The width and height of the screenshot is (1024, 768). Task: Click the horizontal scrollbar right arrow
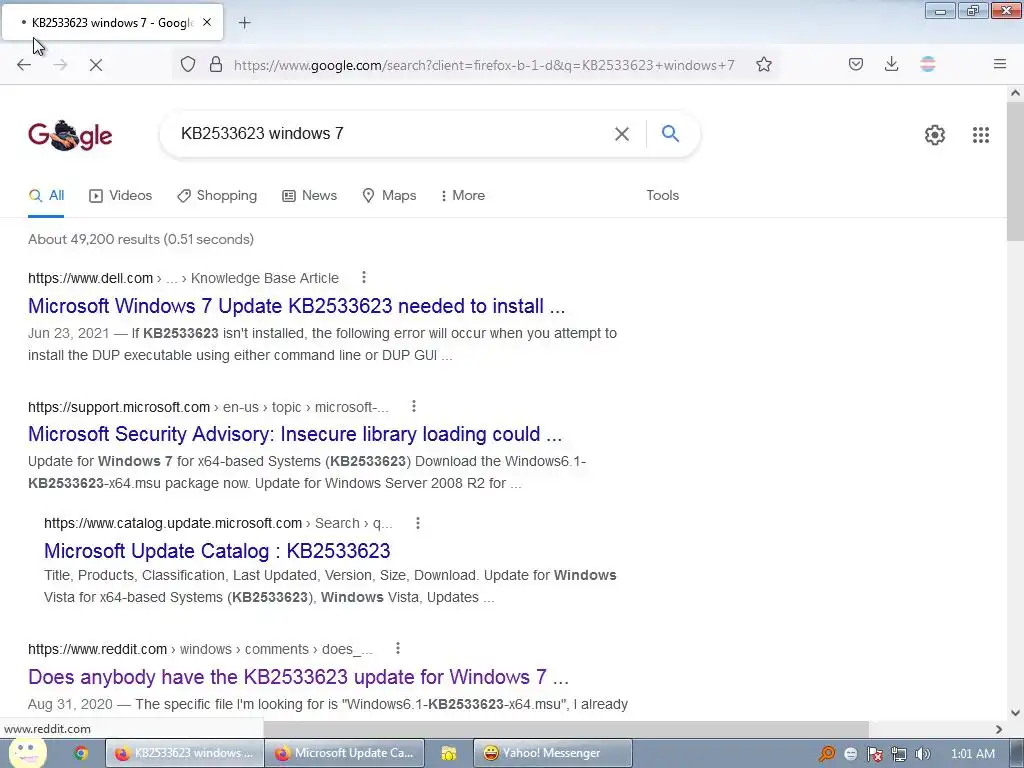tap(999, 729)
